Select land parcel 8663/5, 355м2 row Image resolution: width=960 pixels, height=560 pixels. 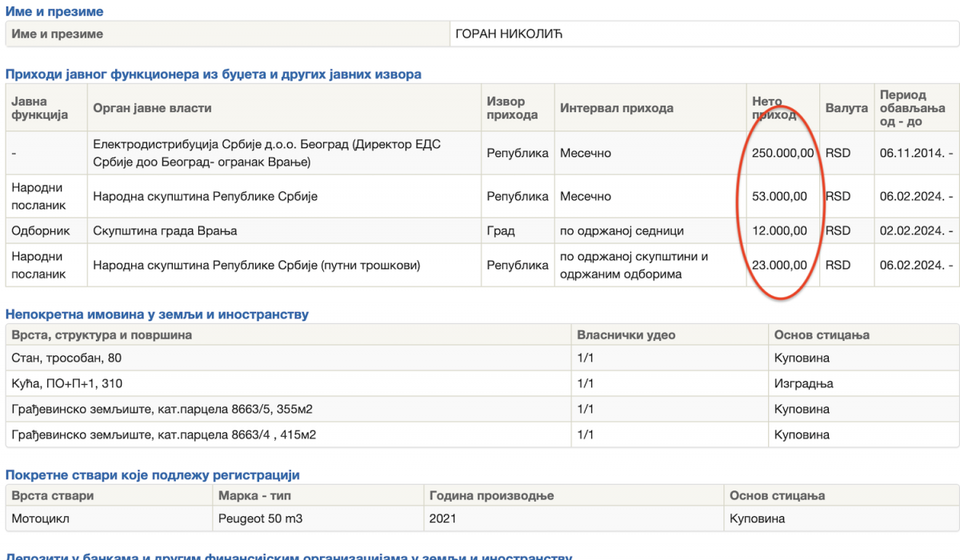(482, 409)
